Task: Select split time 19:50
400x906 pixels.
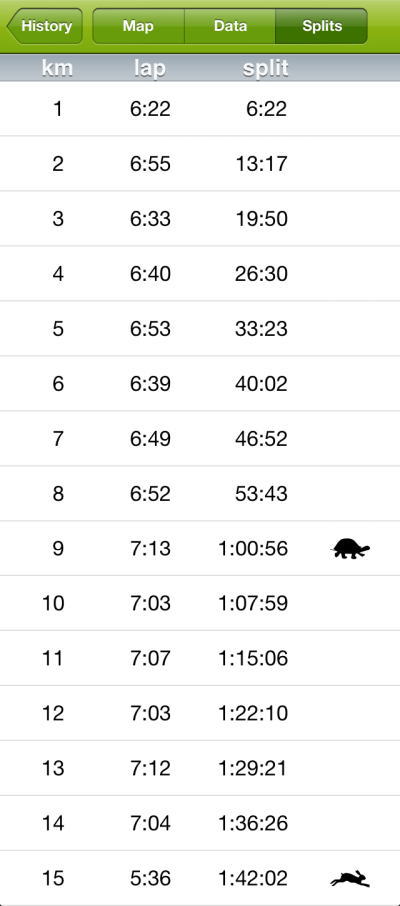Action: (x=261, y=218)
